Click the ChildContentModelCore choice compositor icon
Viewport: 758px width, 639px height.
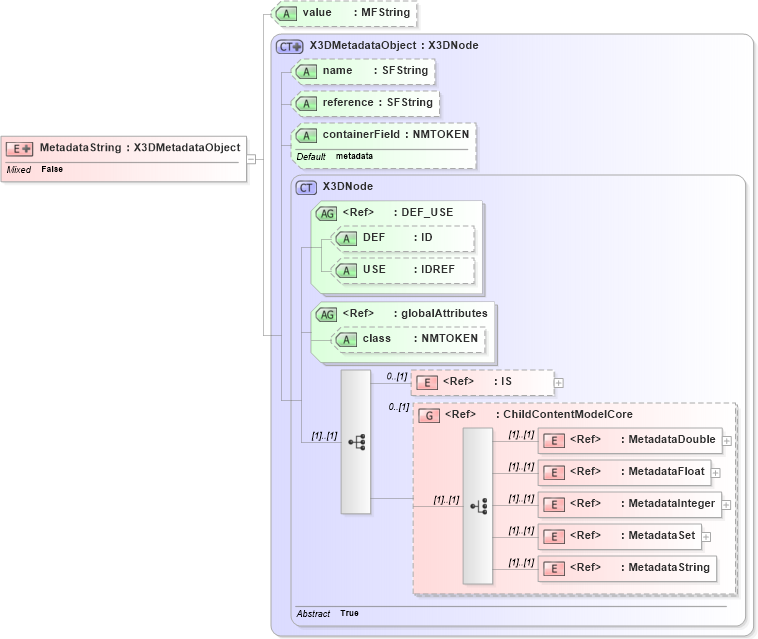pyautogui.click(x=478, y=506)
